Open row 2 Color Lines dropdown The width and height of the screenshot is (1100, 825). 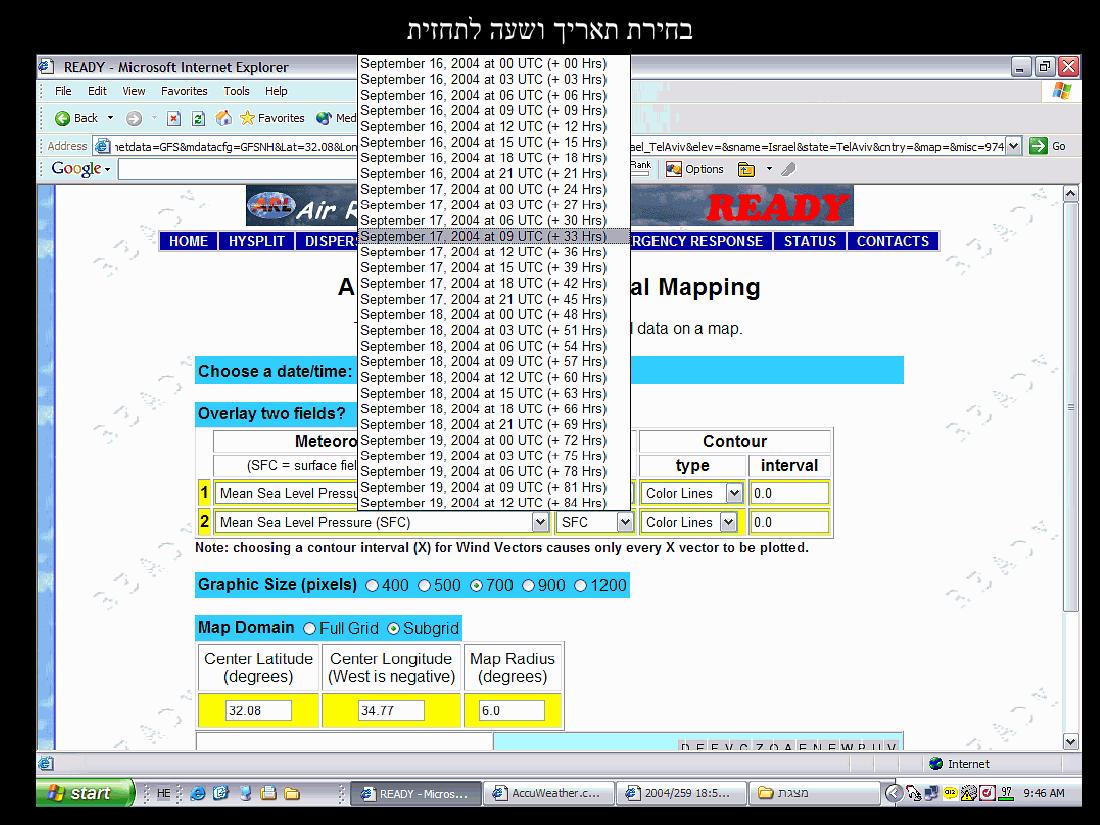pos(728,522)
